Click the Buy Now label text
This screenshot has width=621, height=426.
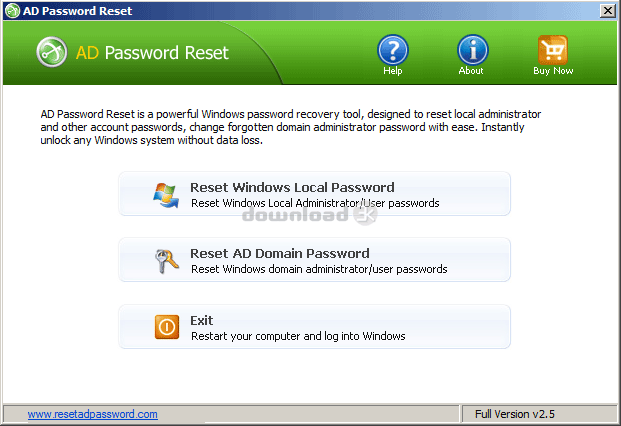553,71
